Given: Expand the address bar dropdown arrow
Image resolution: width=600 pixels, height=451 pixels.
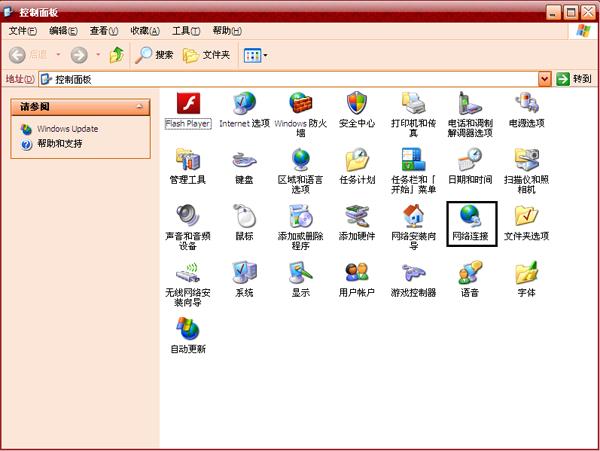Looking at the screenshot, I should point(545,78).
